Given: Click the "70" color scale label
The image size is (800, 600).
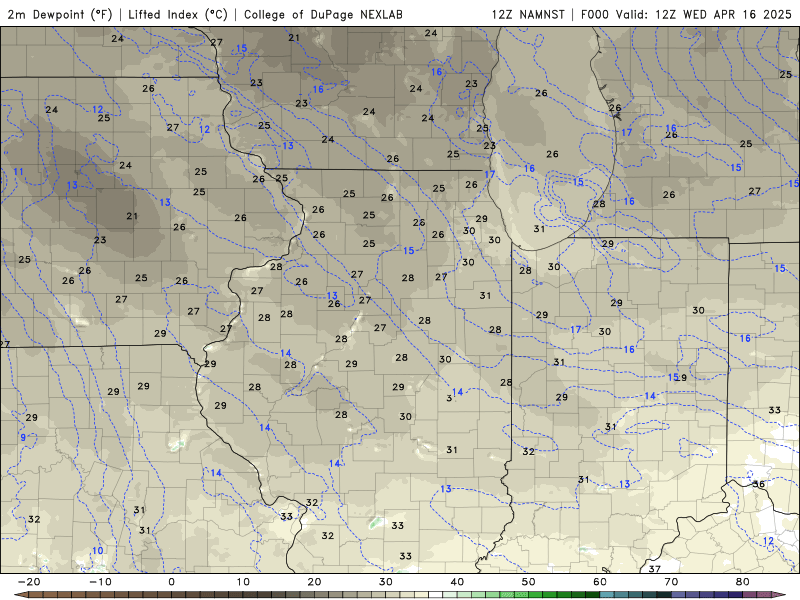Looking at the screenshot, I should [671, 582].
